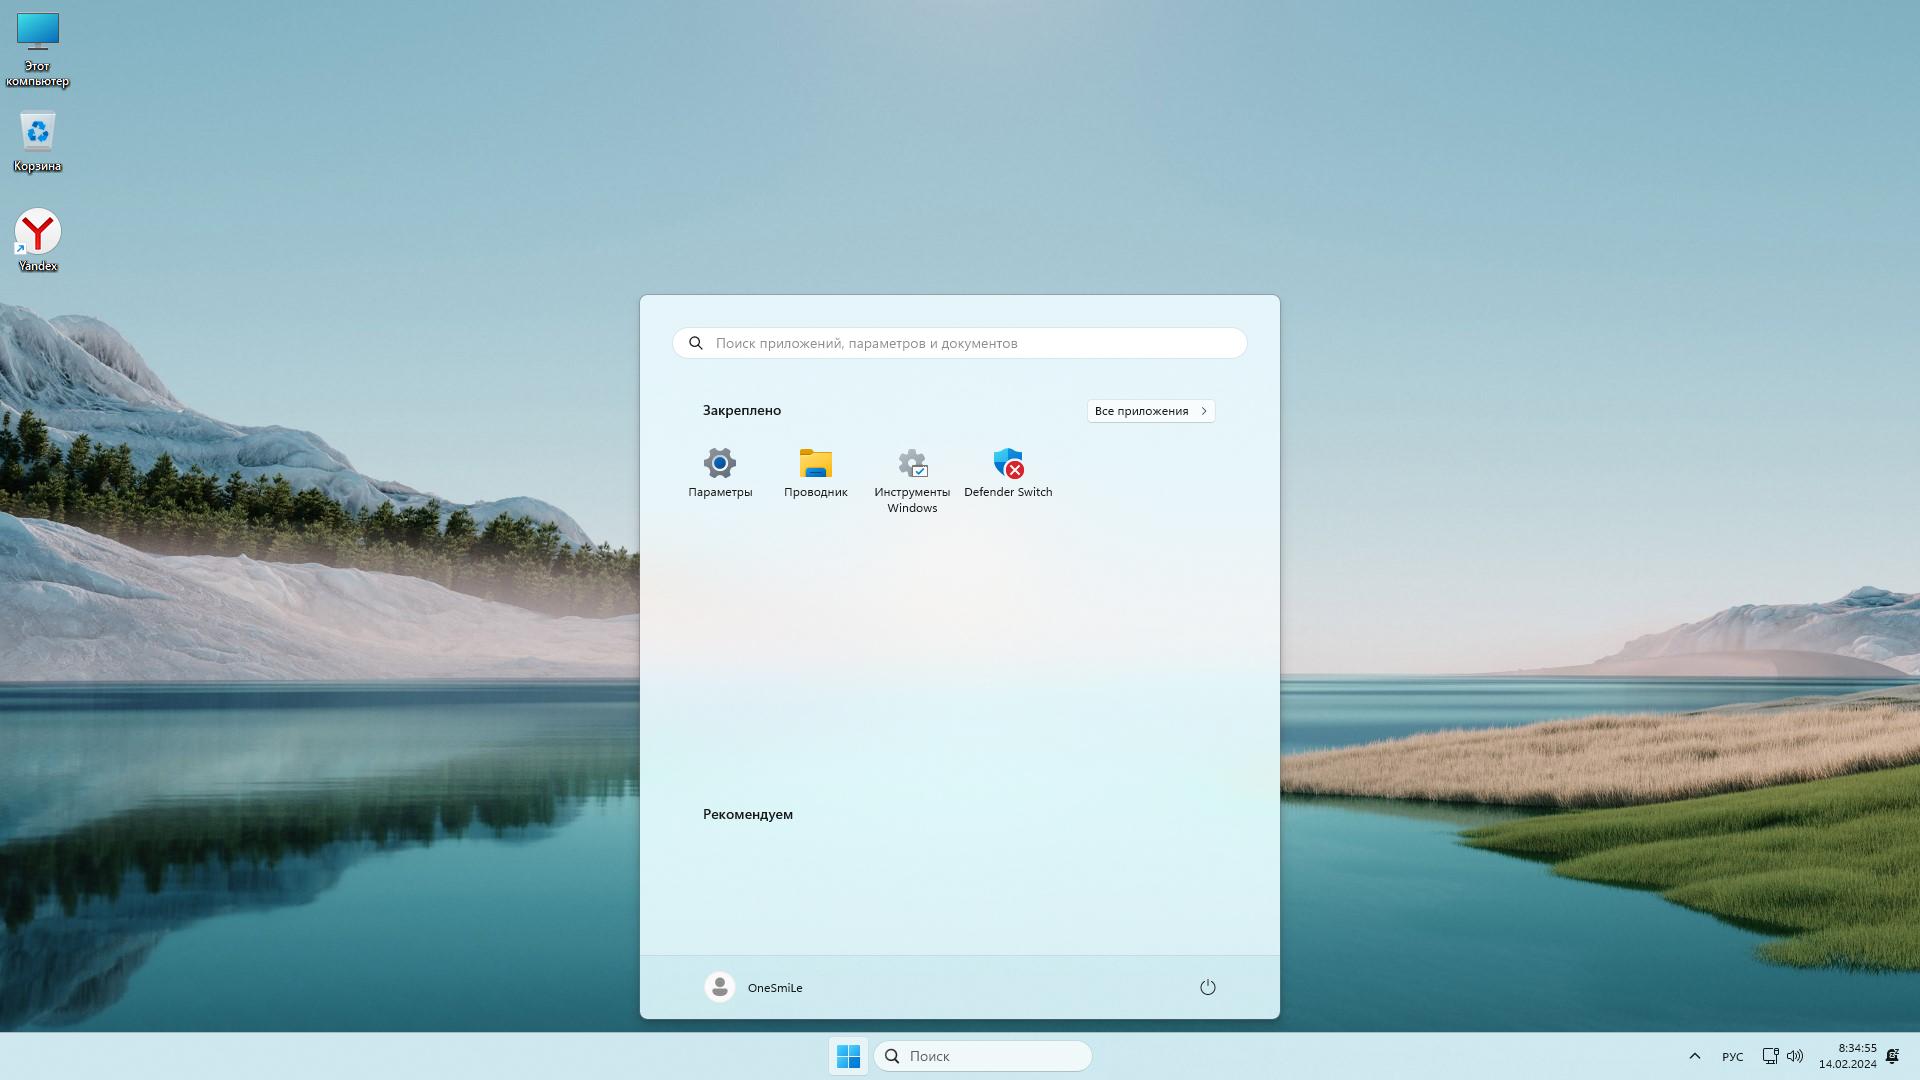Open Проводник from pinned apps
1920x1080 pixels.
pos(815,470)
